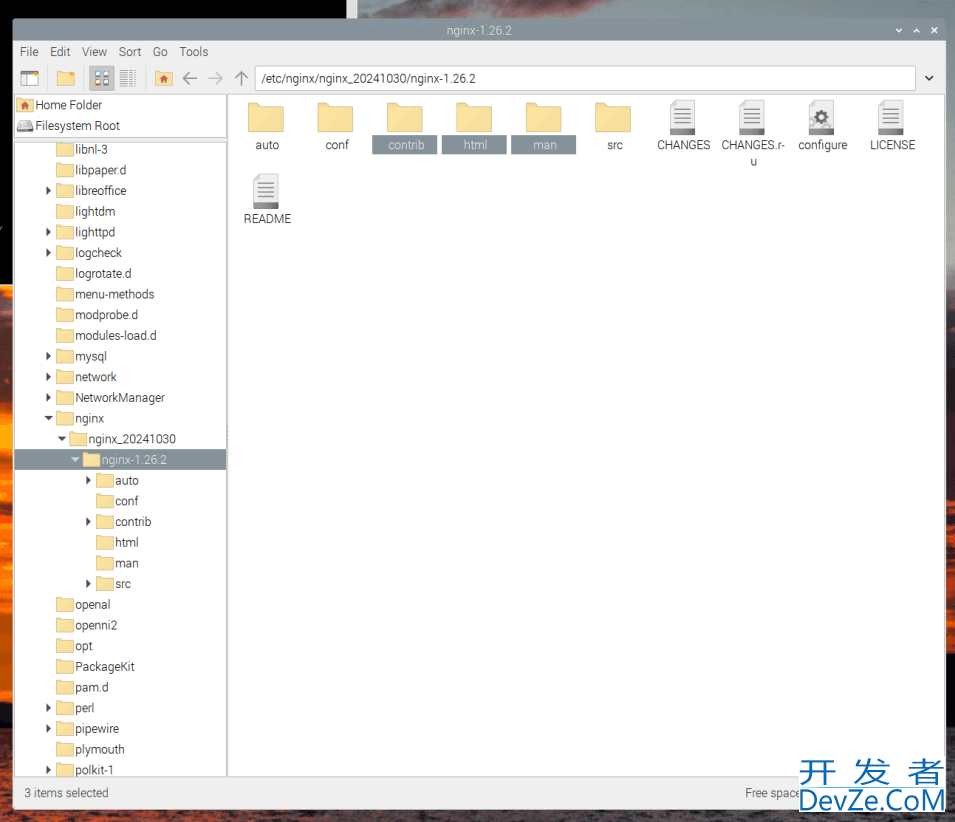This screenshot has width=955, height=822.
Task: Navigate back with the left arrow
Action: pyautogui.click(x=190, y=78)
